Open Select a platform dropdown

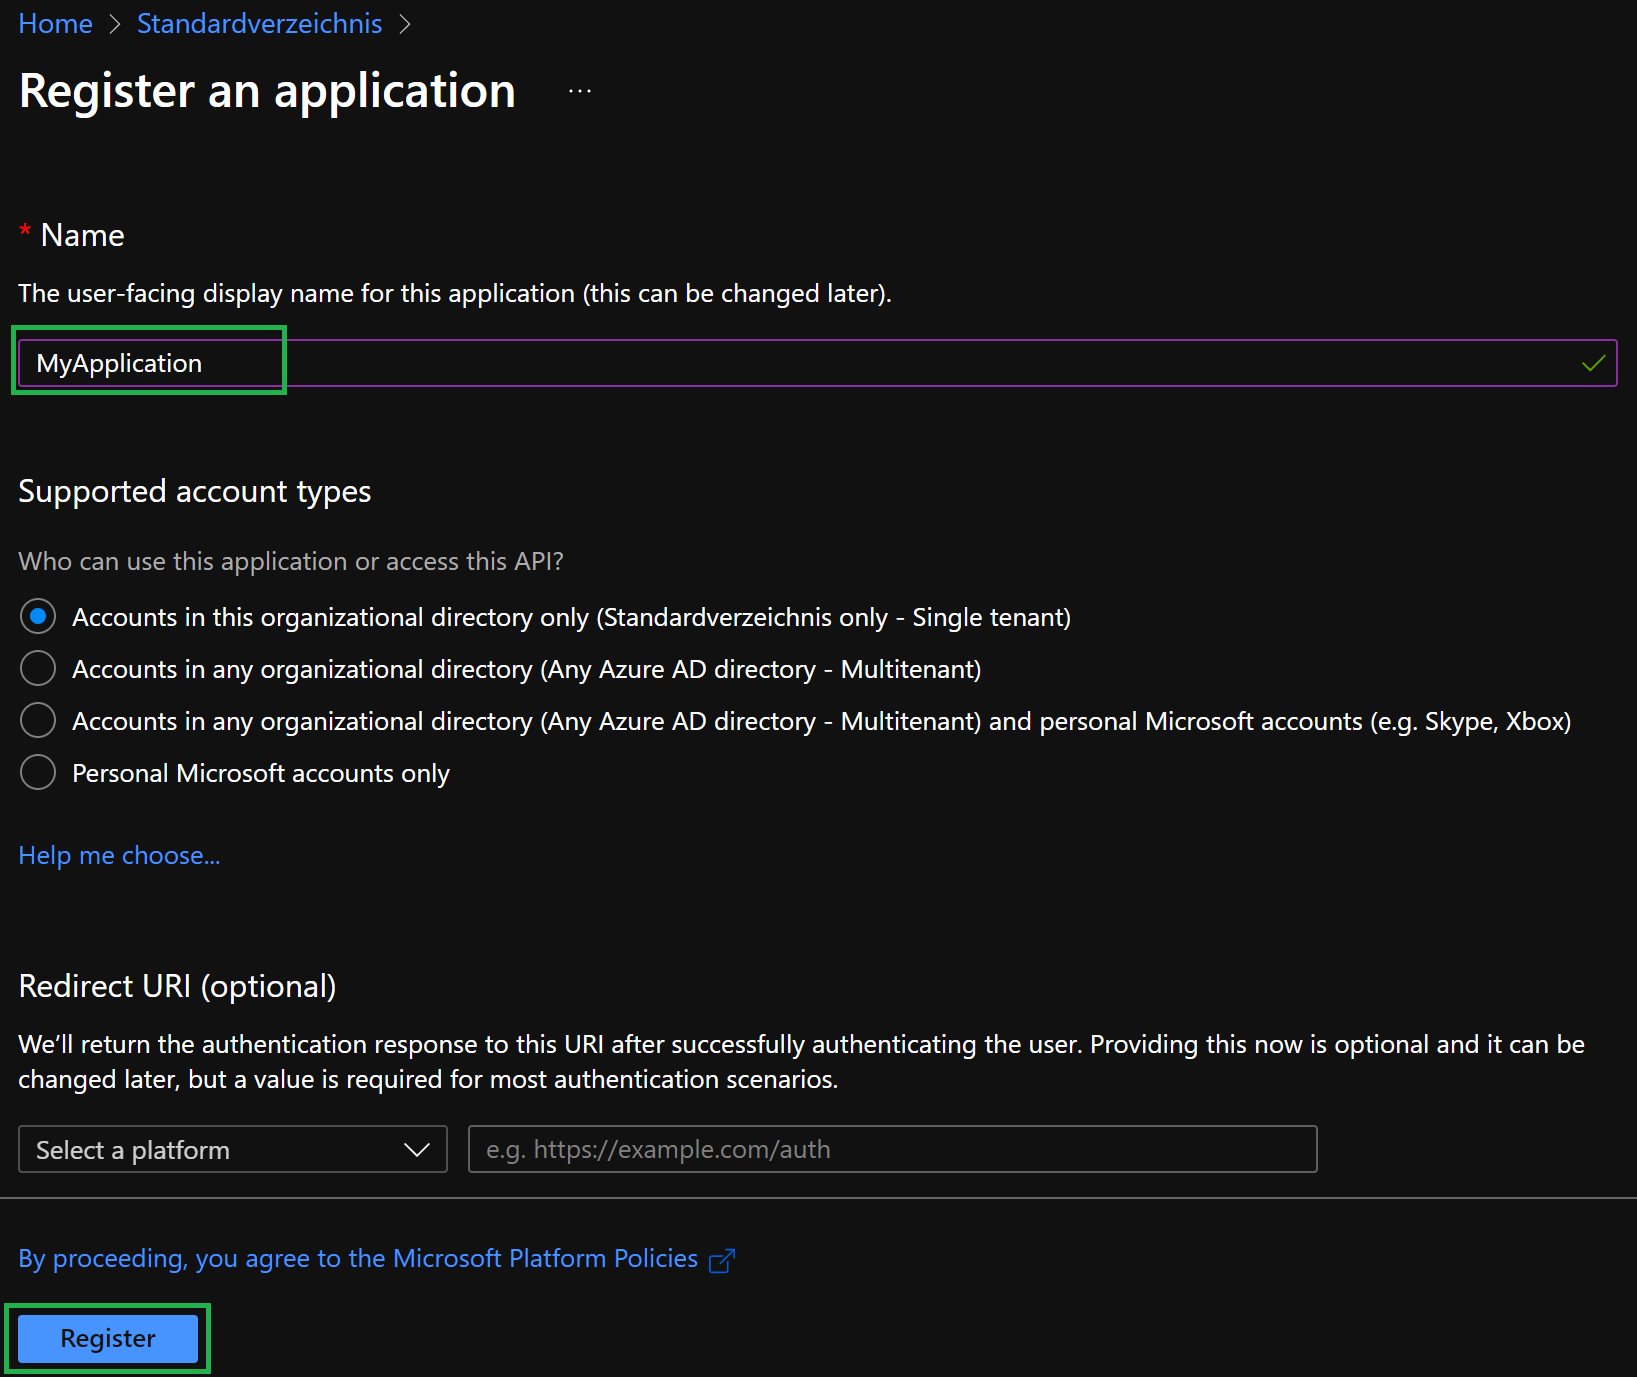pyautogui.click(x=233, y=1150)
